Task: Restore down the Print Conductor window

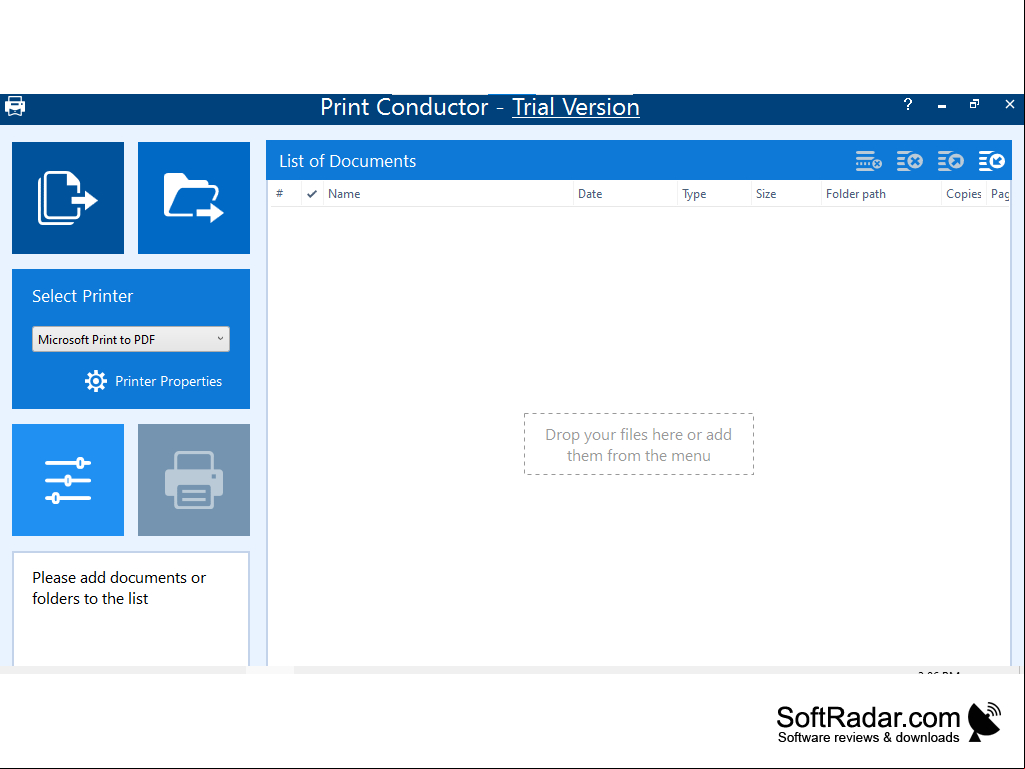Action: (975, 104)
